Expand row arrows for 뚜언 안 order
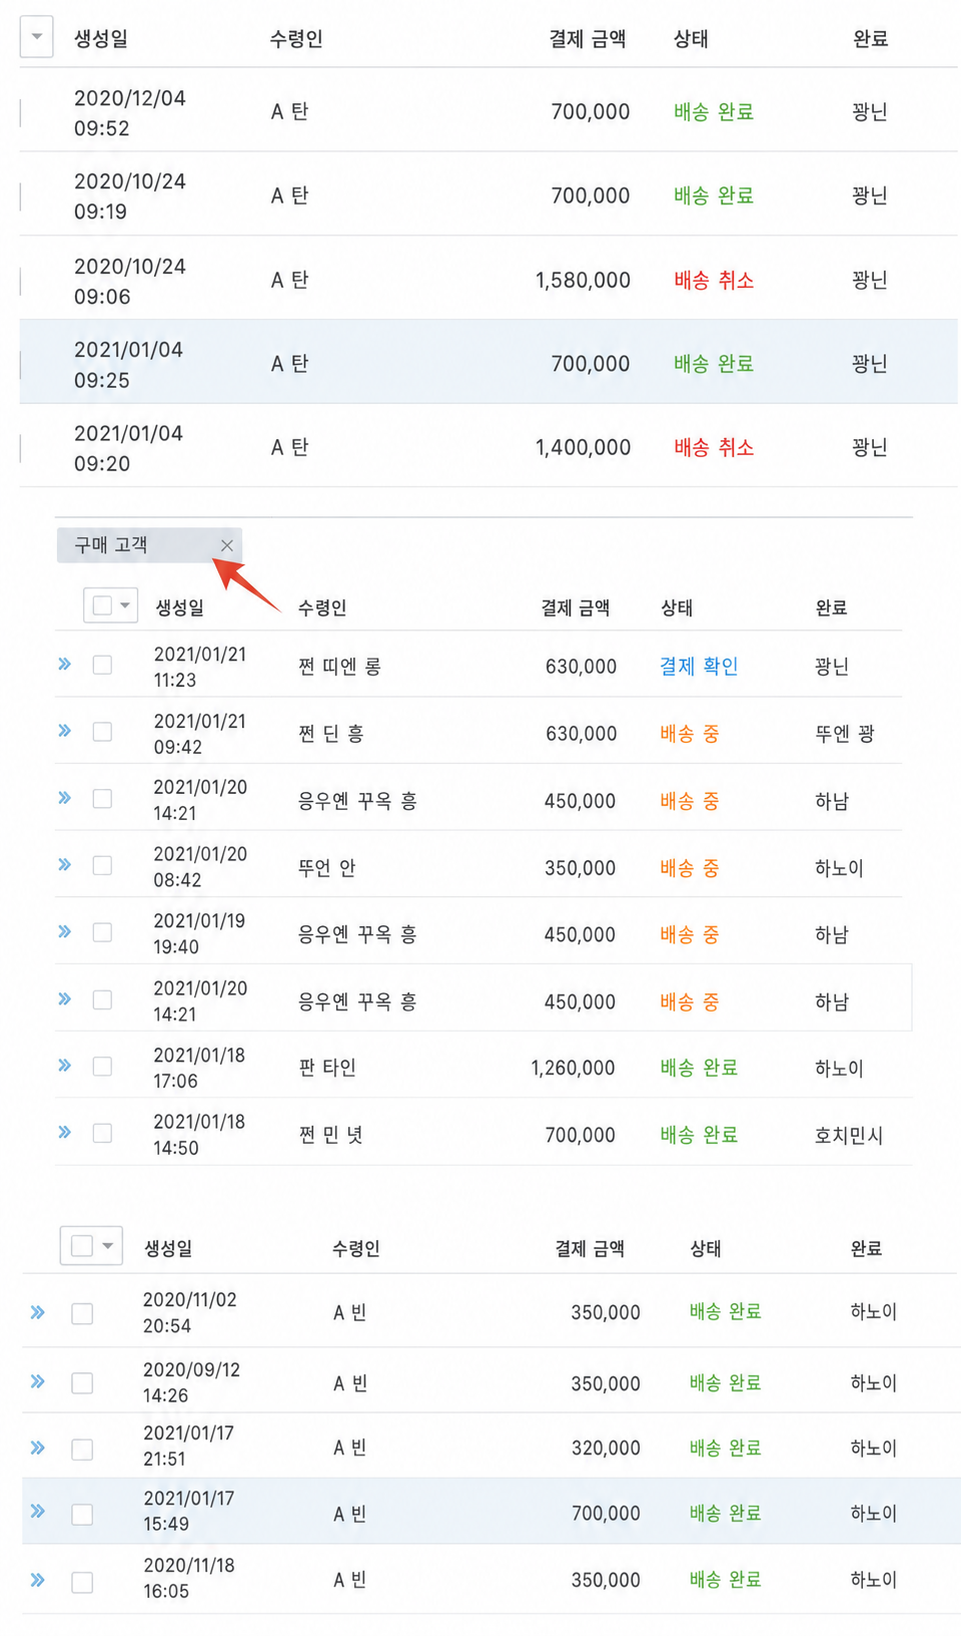 coord(65,865)
